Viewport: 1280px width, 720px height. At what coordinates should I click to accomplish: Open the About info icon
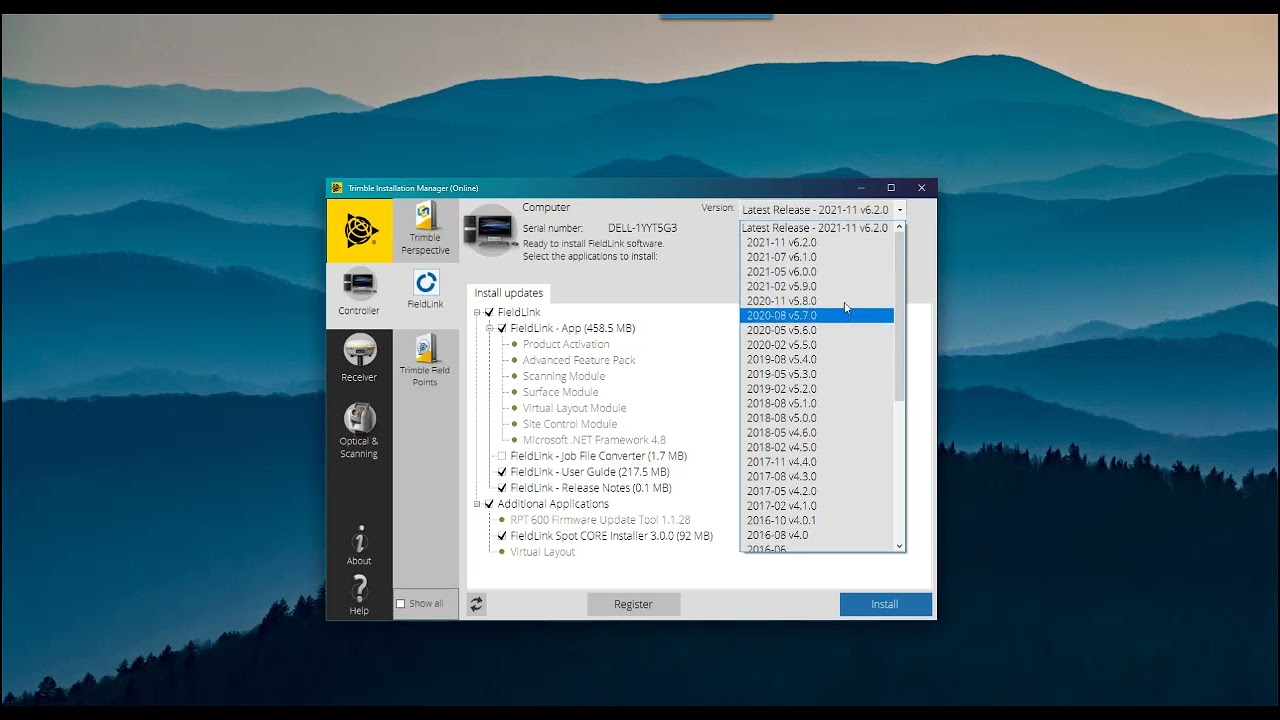pos(359,538)
